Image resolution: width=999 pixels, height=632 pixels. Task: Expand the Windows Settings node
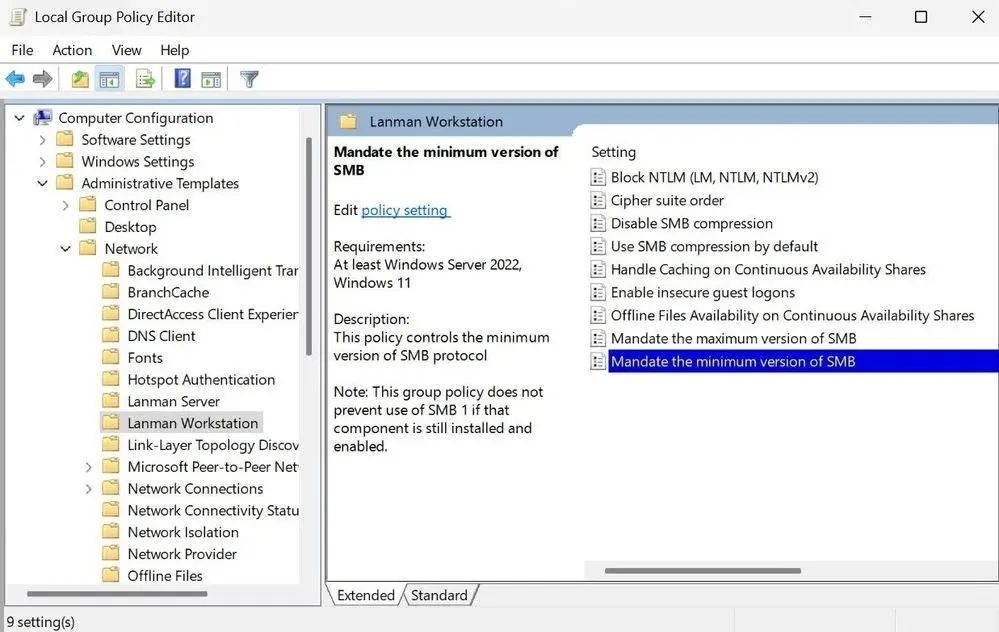tap(43, 161)
